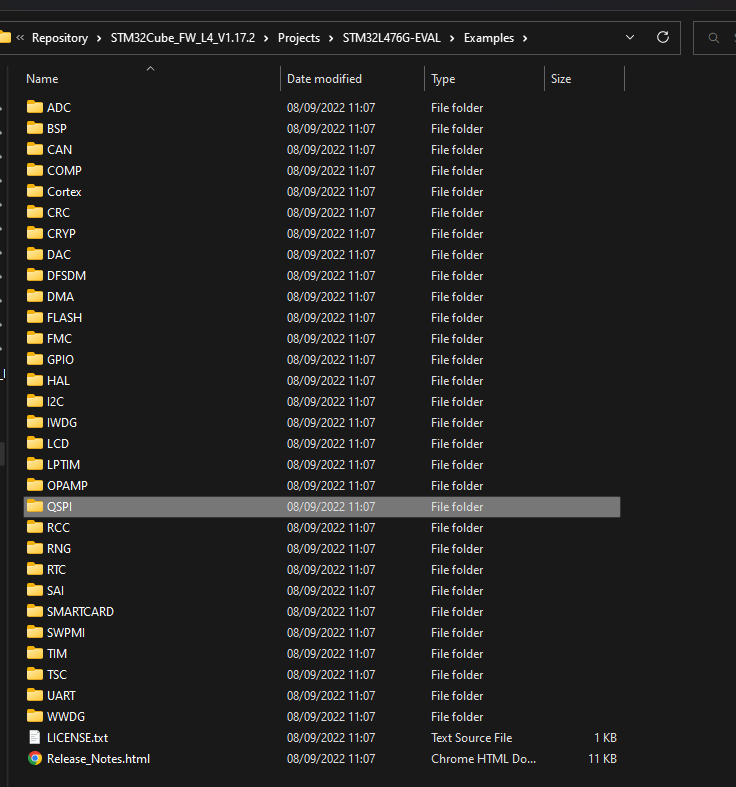
Task: Select the DMA folder icon
Action: pos(35,296)
